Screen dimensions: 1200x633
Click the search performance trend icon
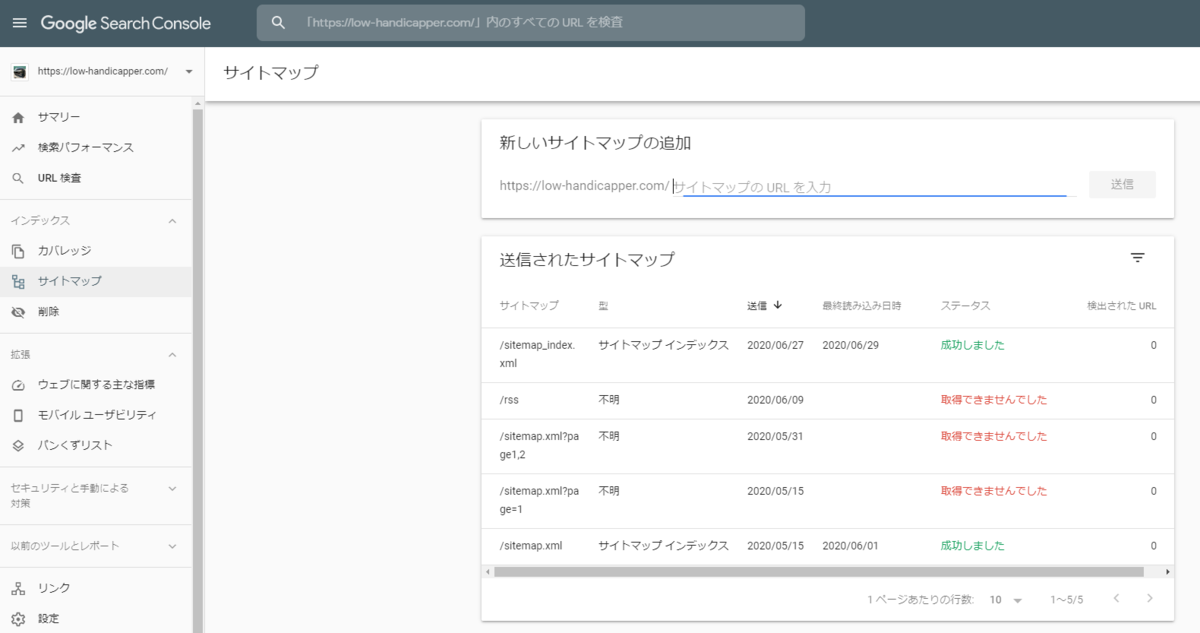(x=18, y=148)
